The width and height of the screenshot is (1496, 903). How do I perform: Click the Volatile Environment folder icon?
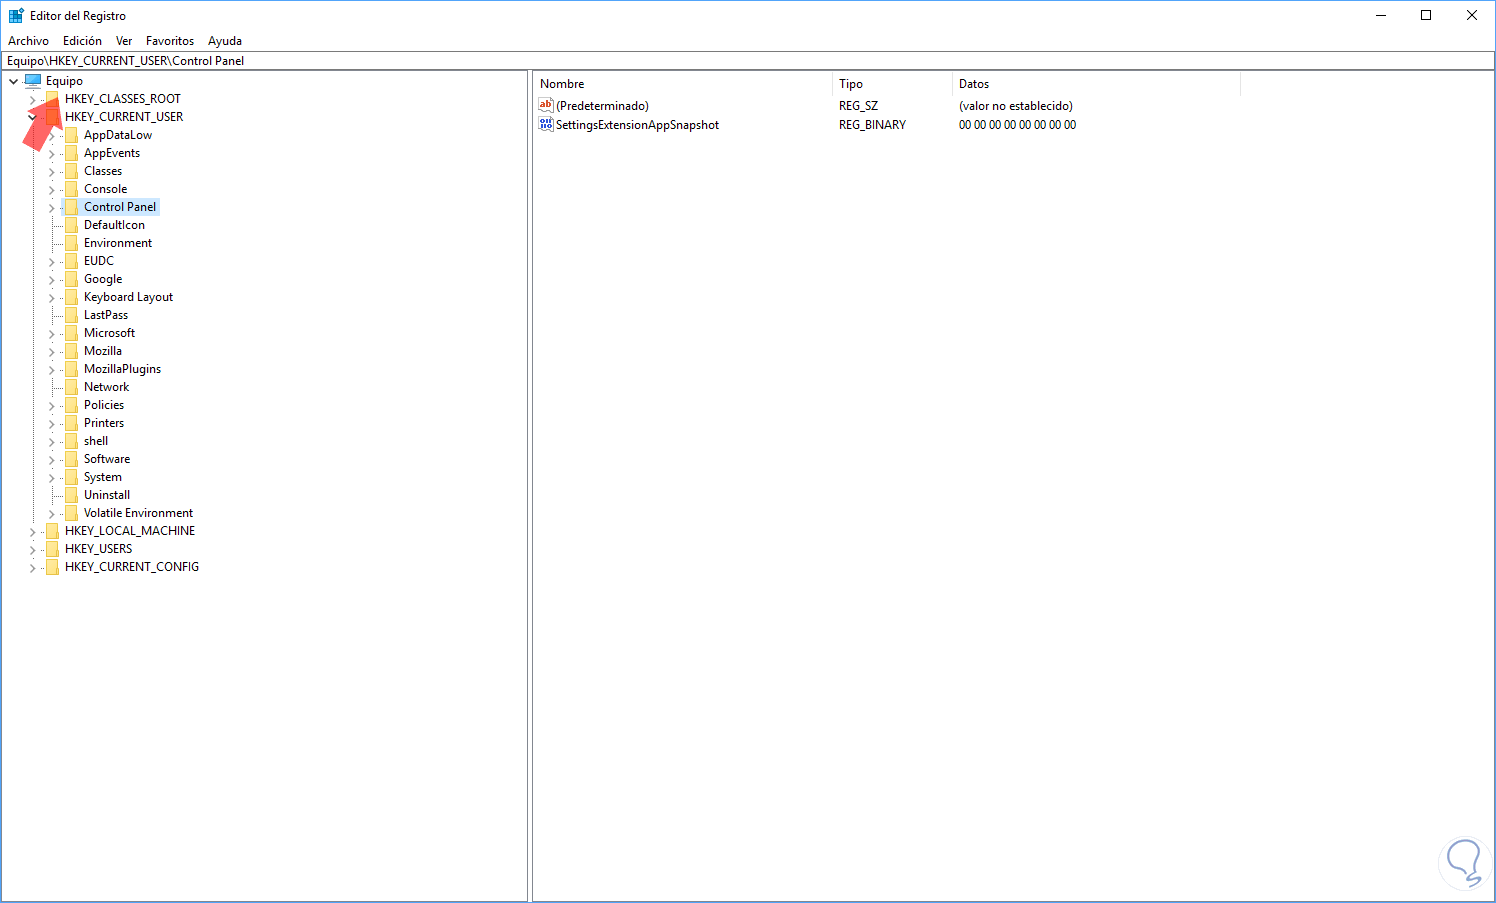pos(71,513)
